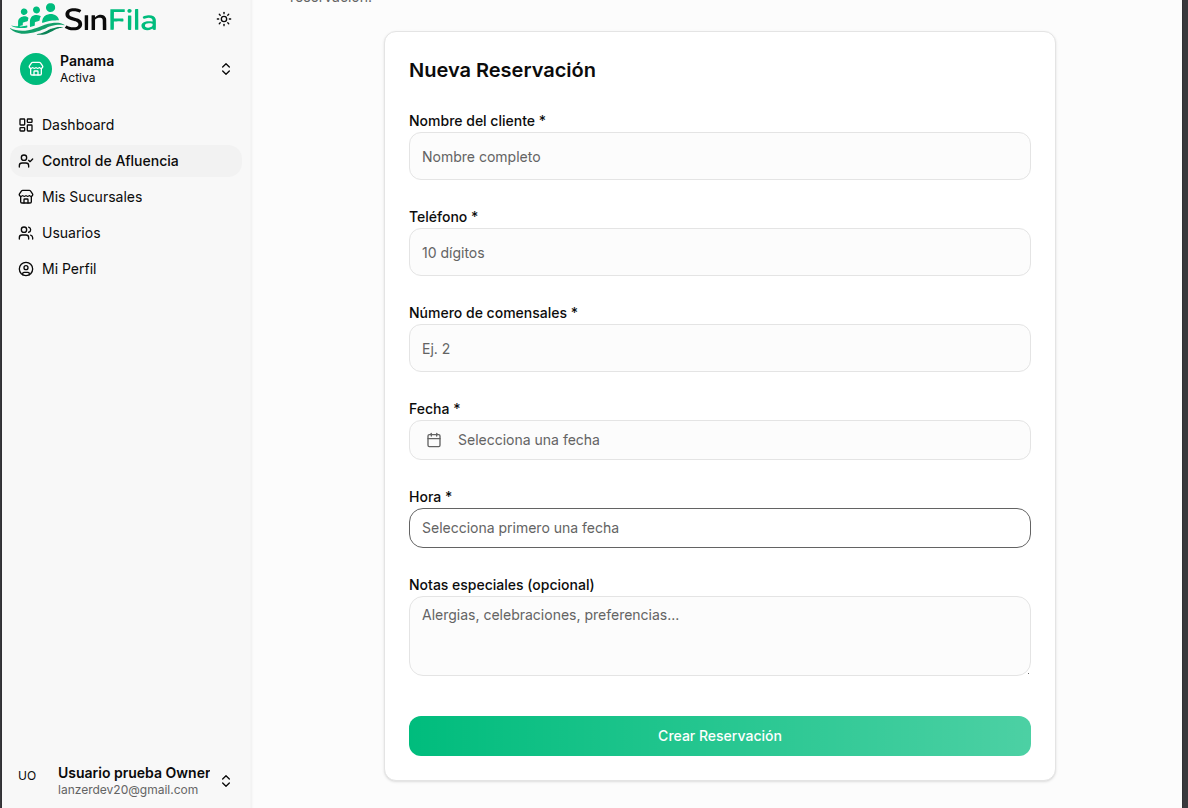Go to Mis Sucursales section
This screenshot has width=1188, height=808.
pyautogui.click(x=92, y=197)
